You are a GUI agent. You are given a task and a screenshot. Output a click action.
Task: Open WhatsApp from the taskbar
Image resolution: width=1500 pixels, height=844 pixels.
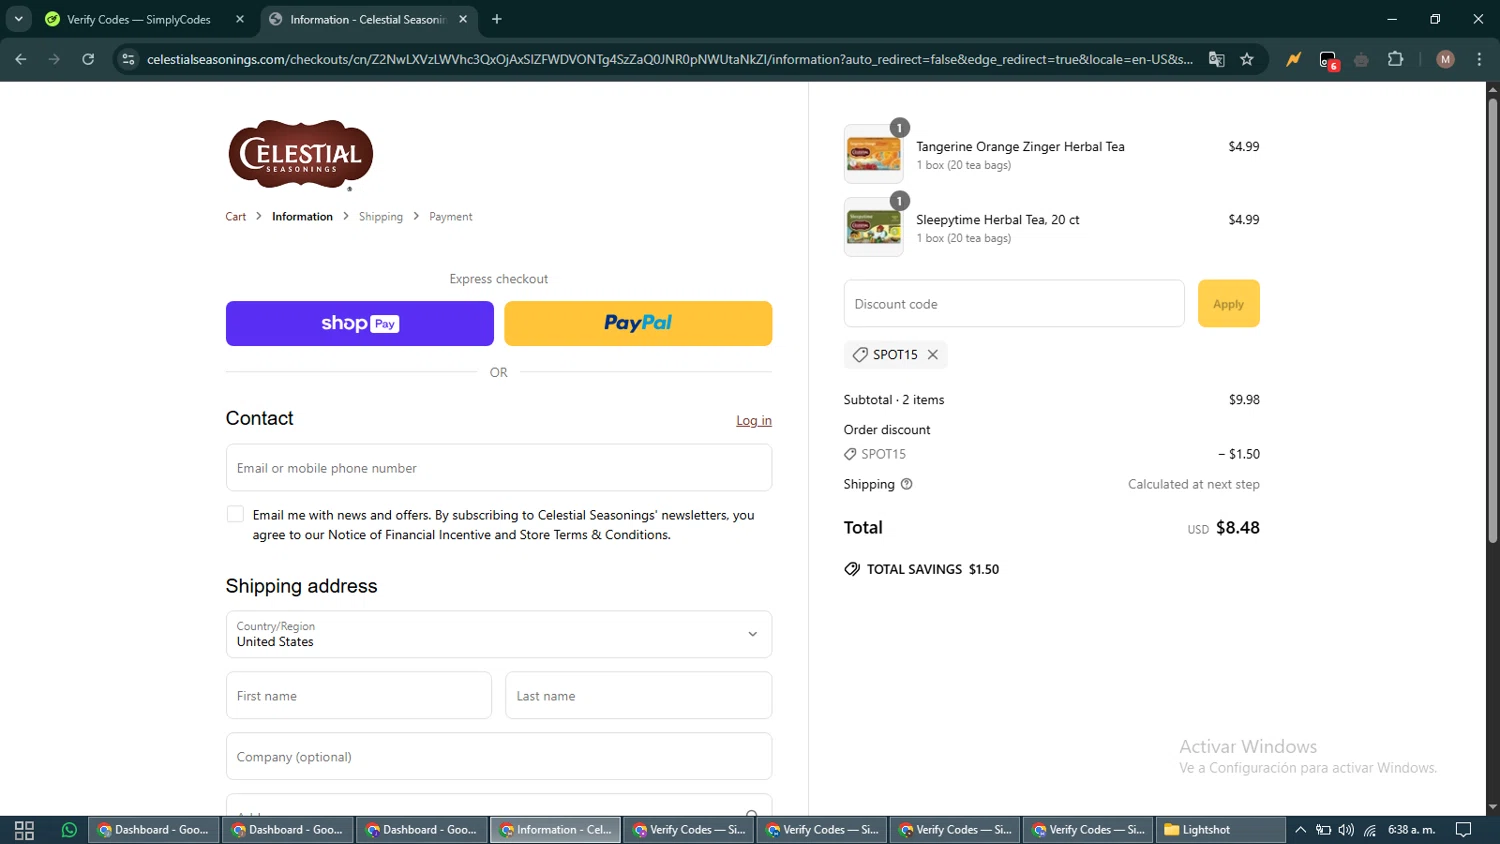(69, 830)
